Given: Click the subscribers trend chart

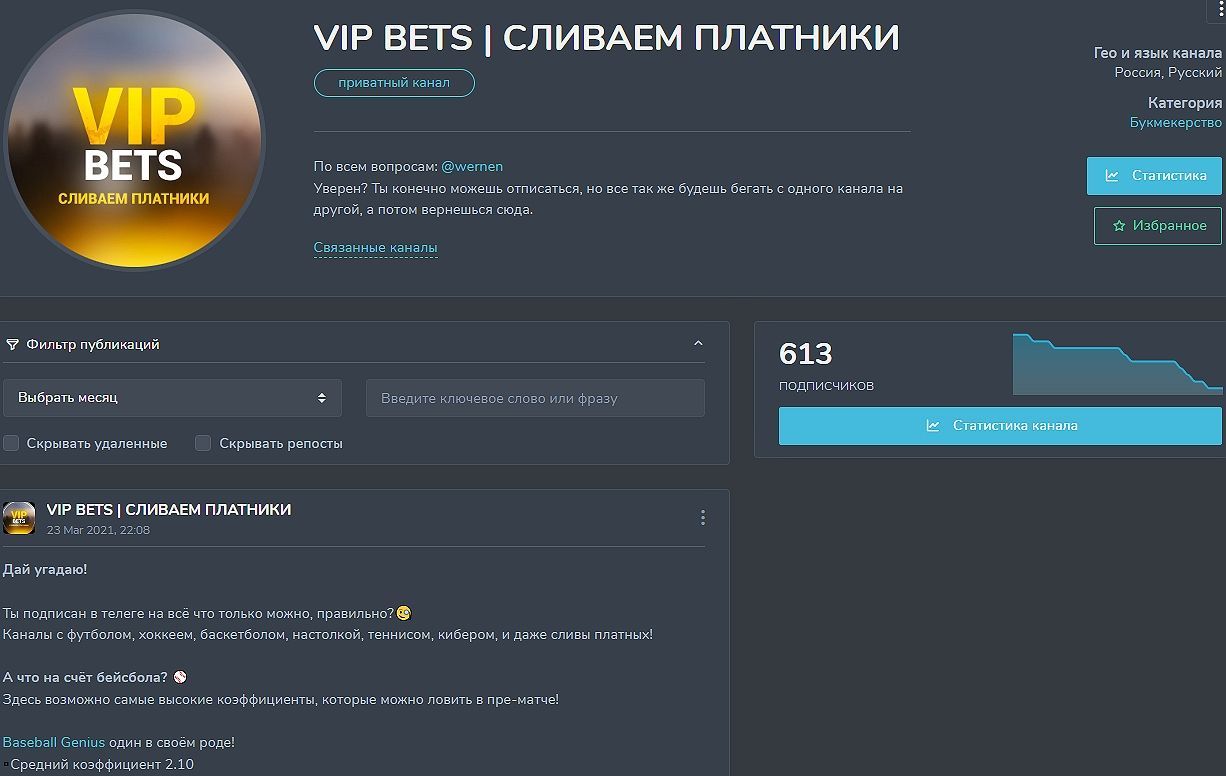Looking at the screenshot, I should 1117,364.
